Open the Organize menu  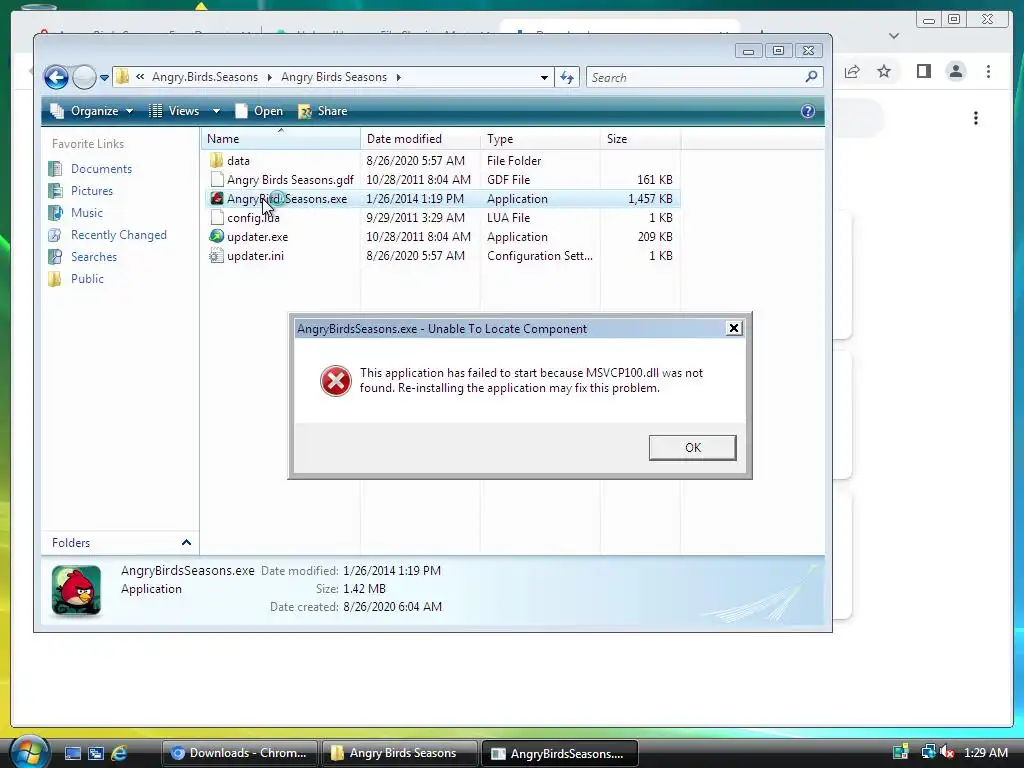[x=92, y=111]
